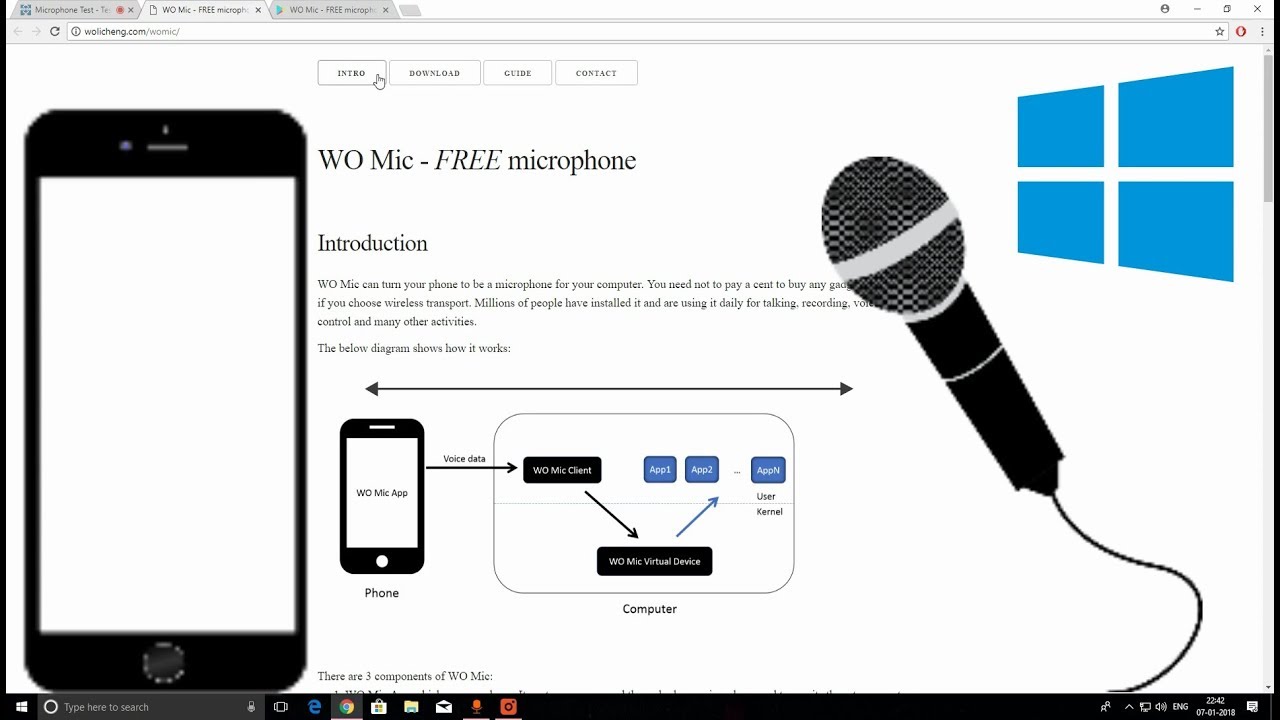Open the Opera extension icon in toolbar
Screen dimensions: 1280x720
click(x=1241, y=31)
